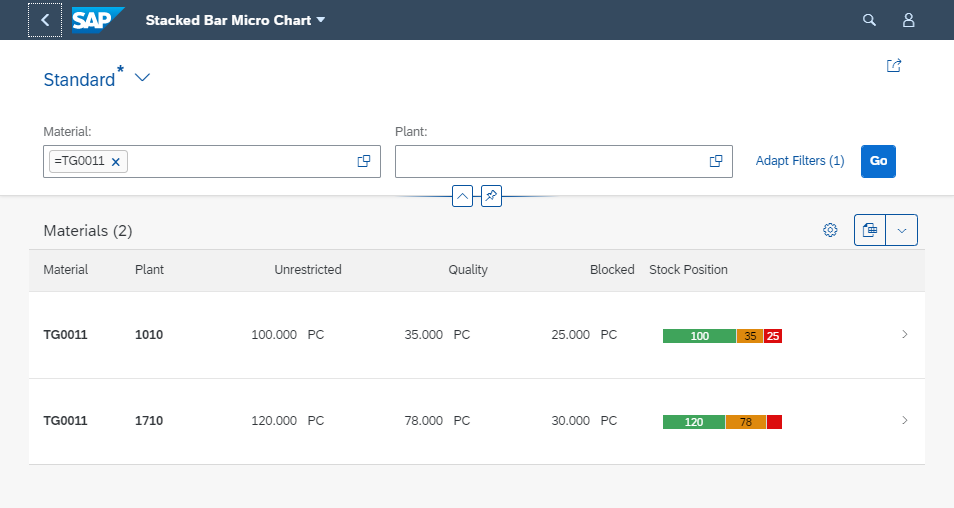Click the export to spreadsheet icon

pos(870,230)
